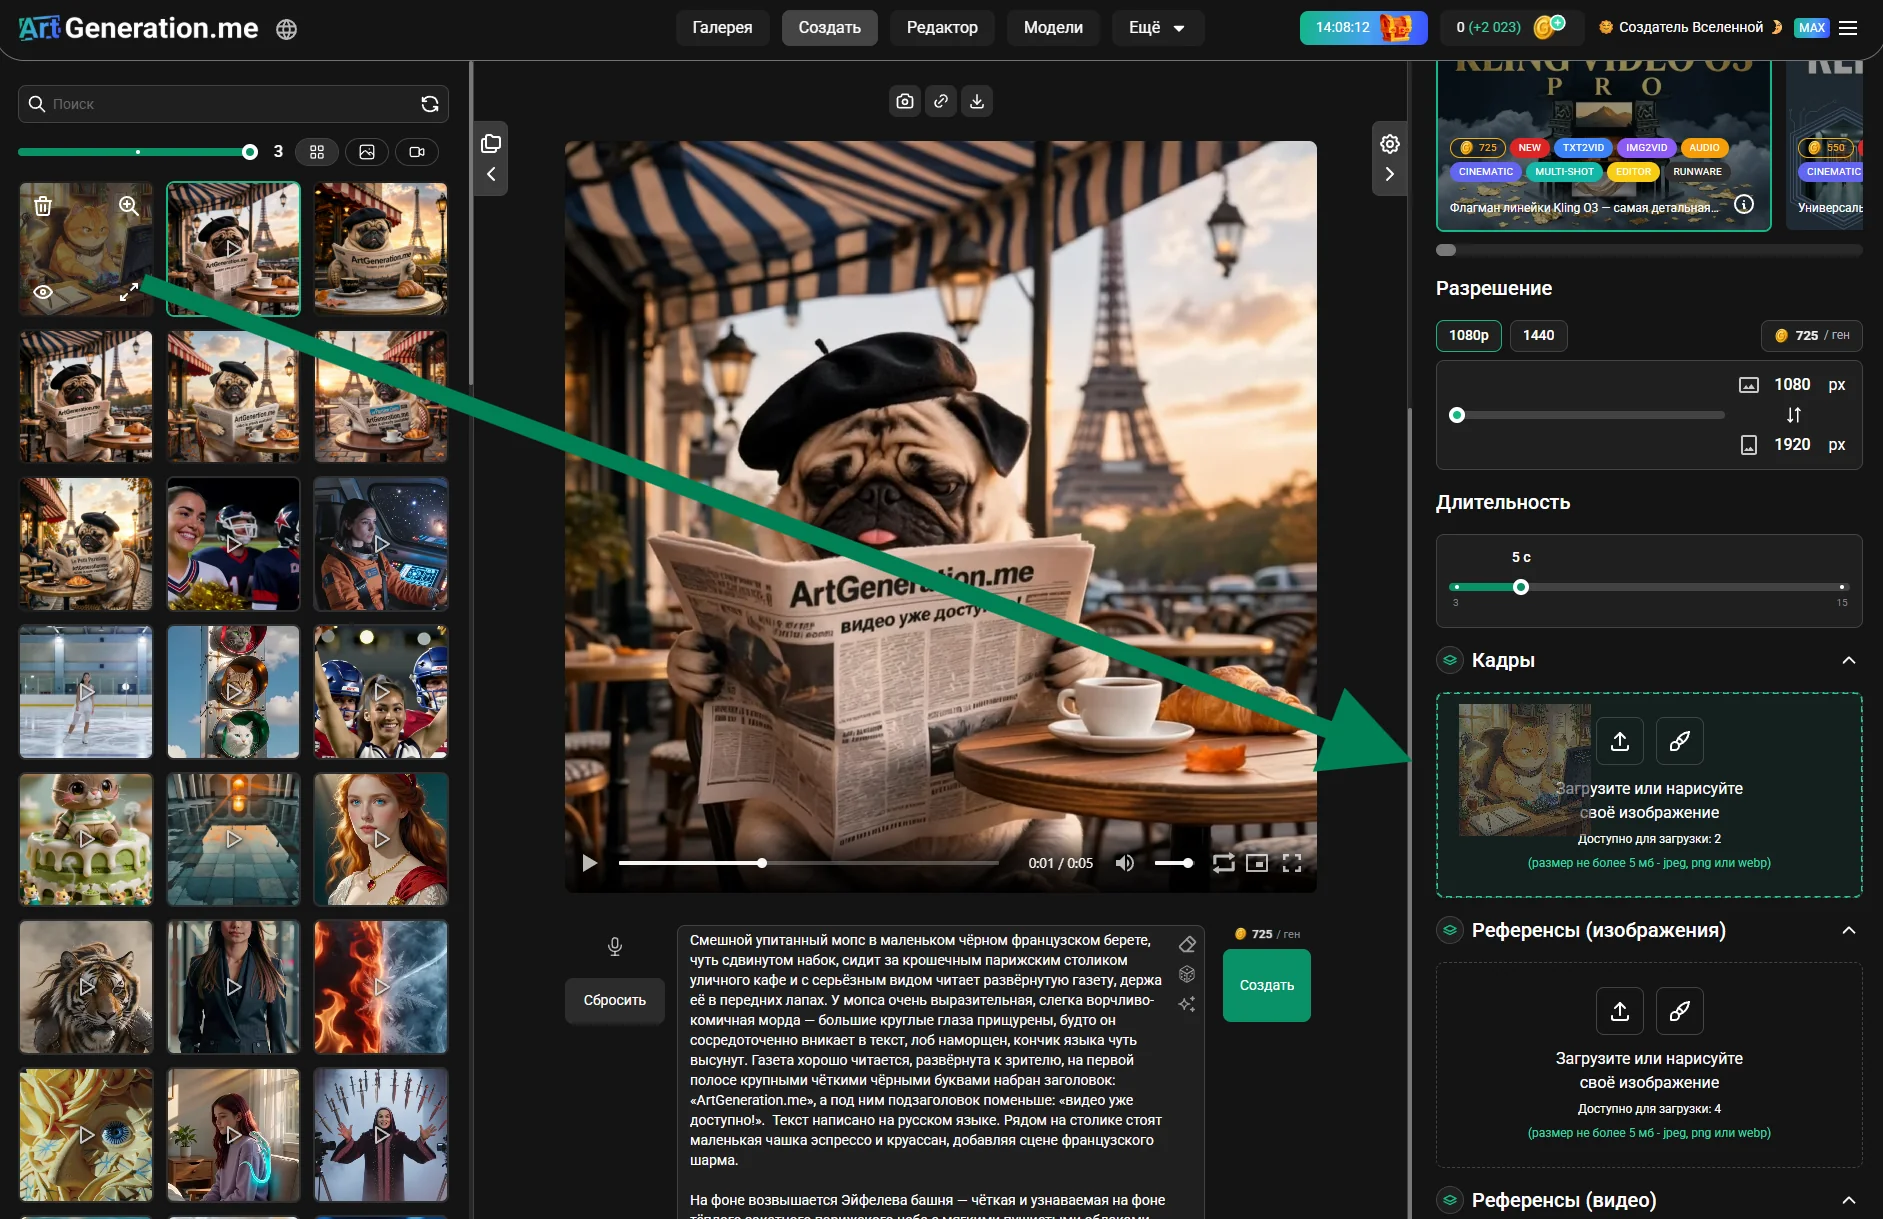Open the picture-in-picture icon in the video player
This screenshot has height=1219, width=1883.
[1257, 863]
